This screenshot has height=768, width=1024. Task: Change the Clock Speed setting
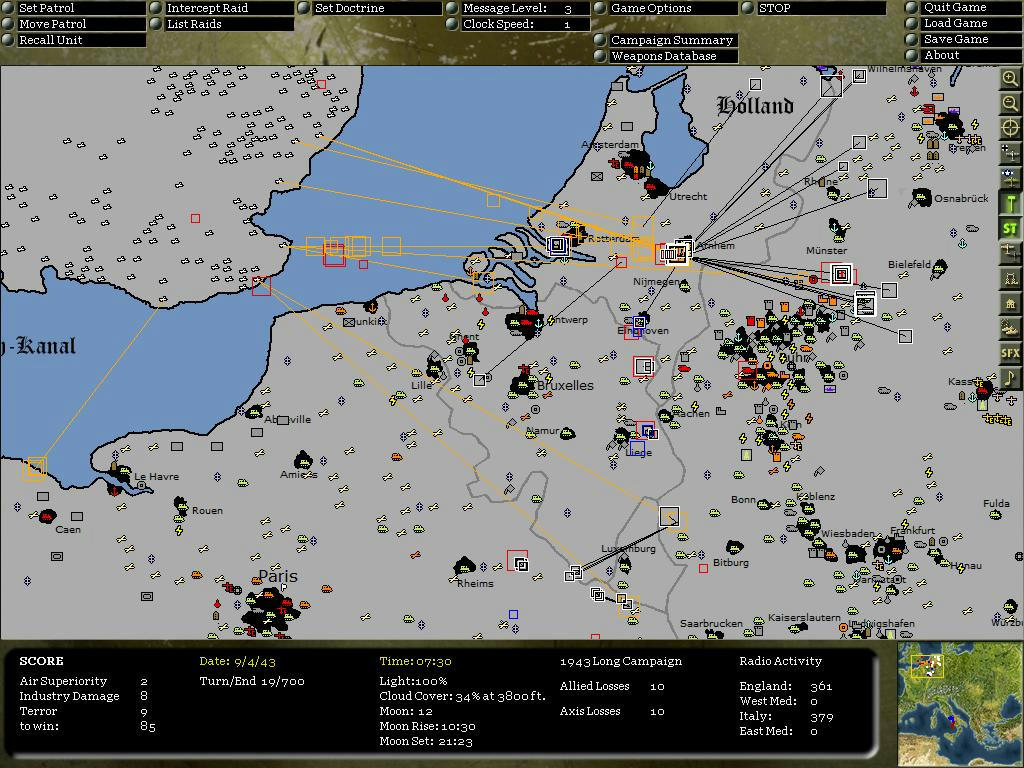click(518, 24)
